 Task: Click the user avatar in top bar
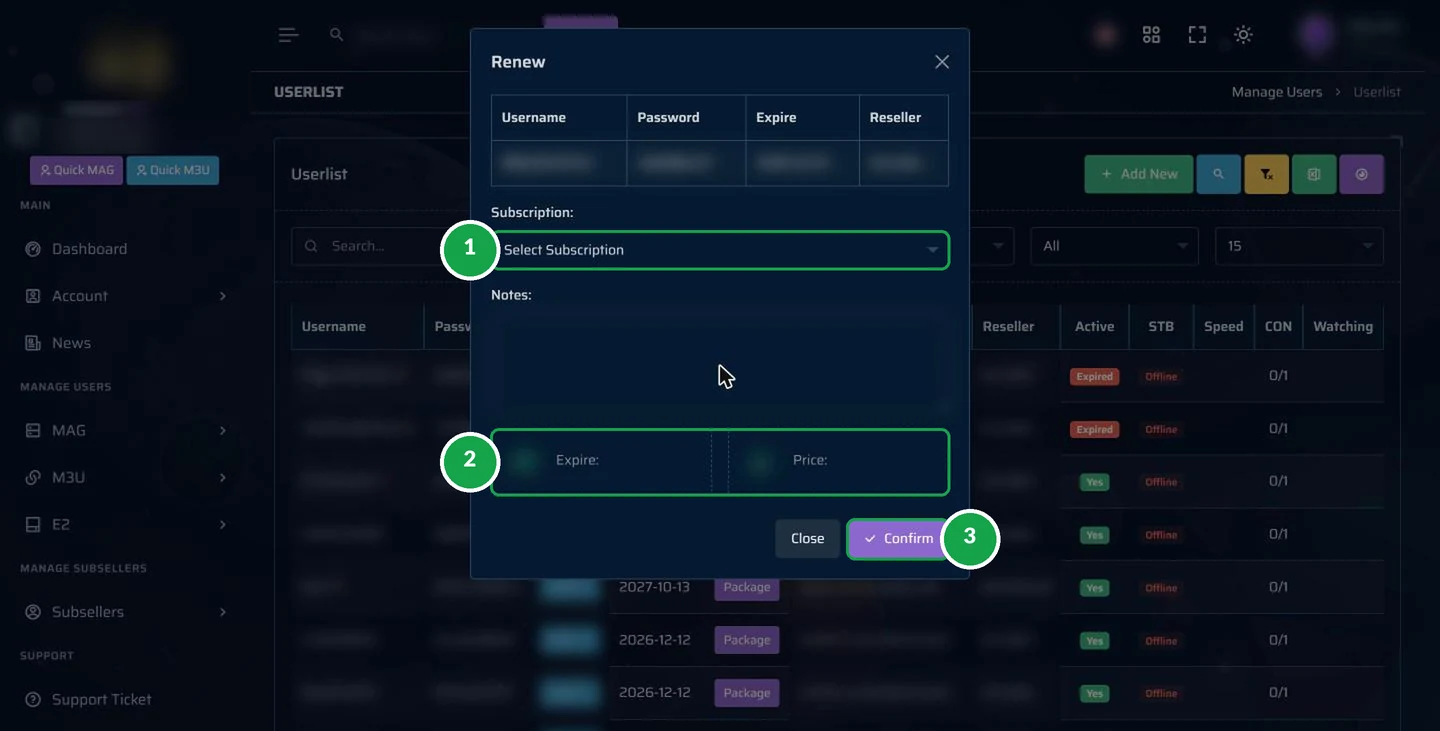pyautogui.click(x=1317, y=35)
